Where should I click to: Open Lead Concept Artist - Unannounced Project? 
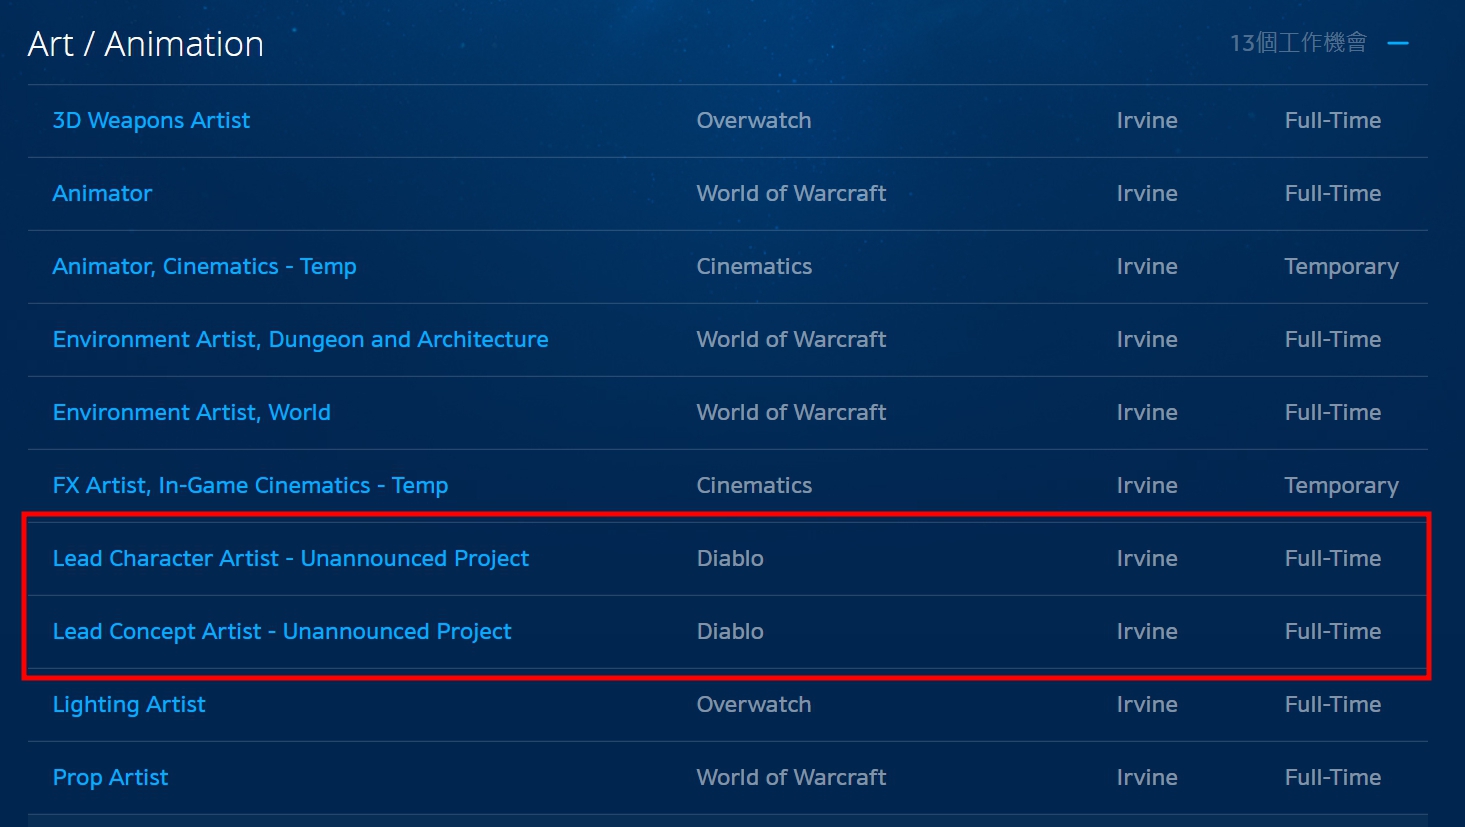281,631
